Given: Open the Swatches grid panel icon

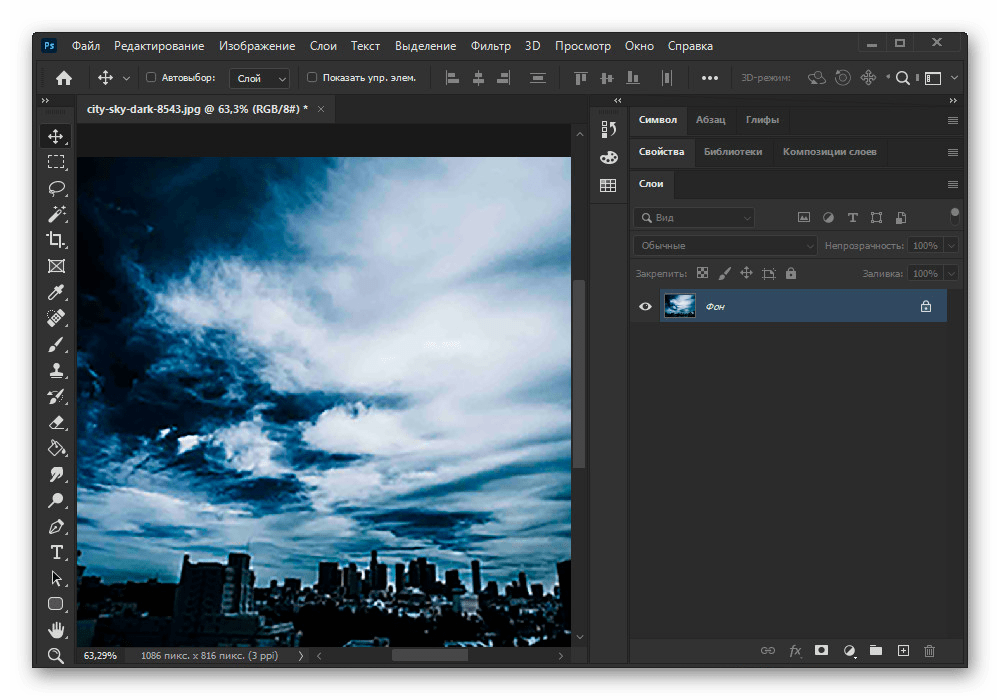Looking at the screenshot, I should [x=608, y=186].
